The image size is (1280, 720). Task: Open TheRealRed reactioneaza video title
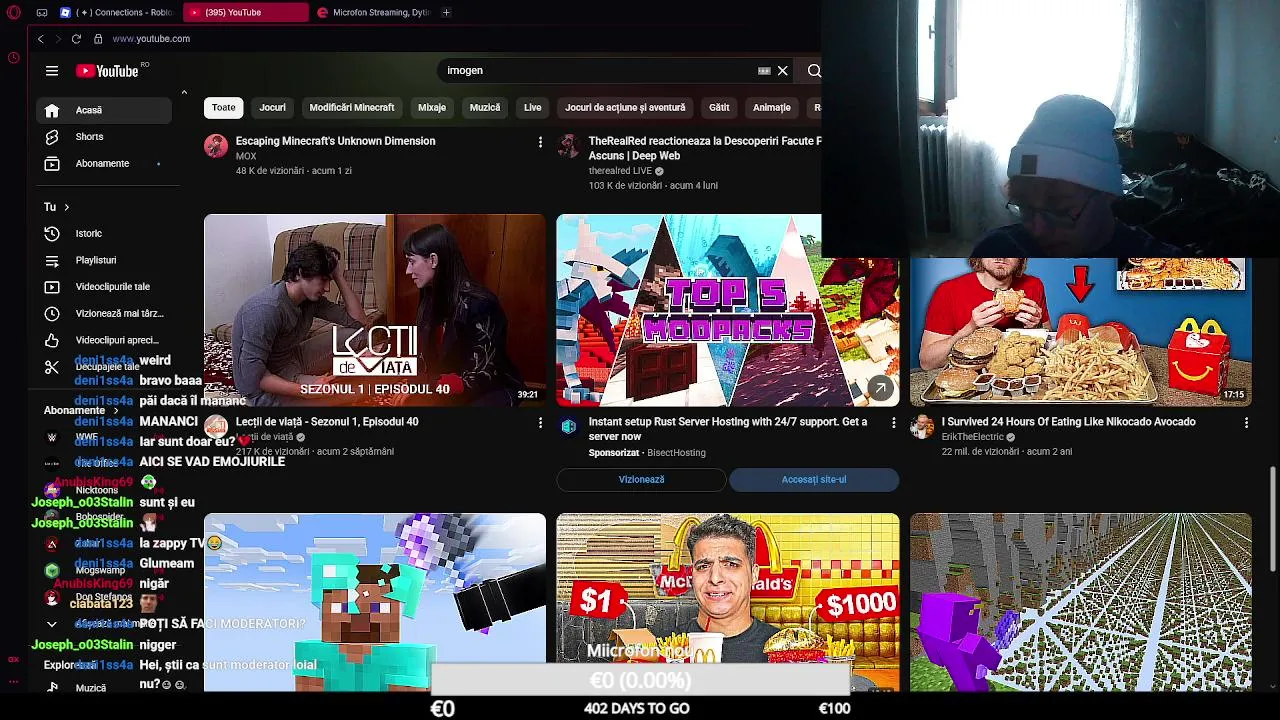[705, 148]
